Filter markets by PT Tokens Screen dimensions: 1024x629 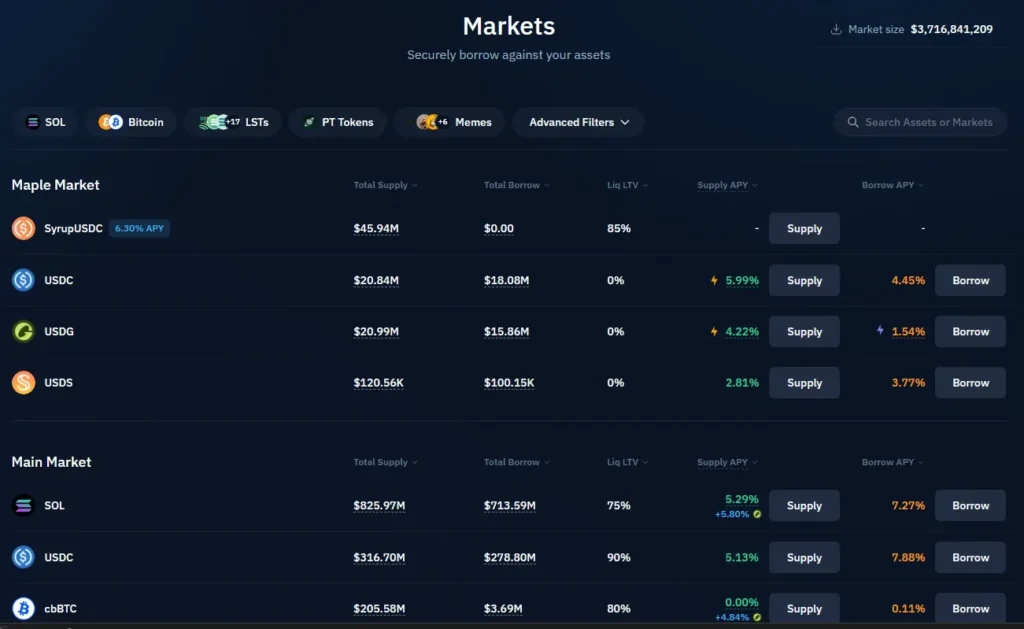(x=338, y=122)
